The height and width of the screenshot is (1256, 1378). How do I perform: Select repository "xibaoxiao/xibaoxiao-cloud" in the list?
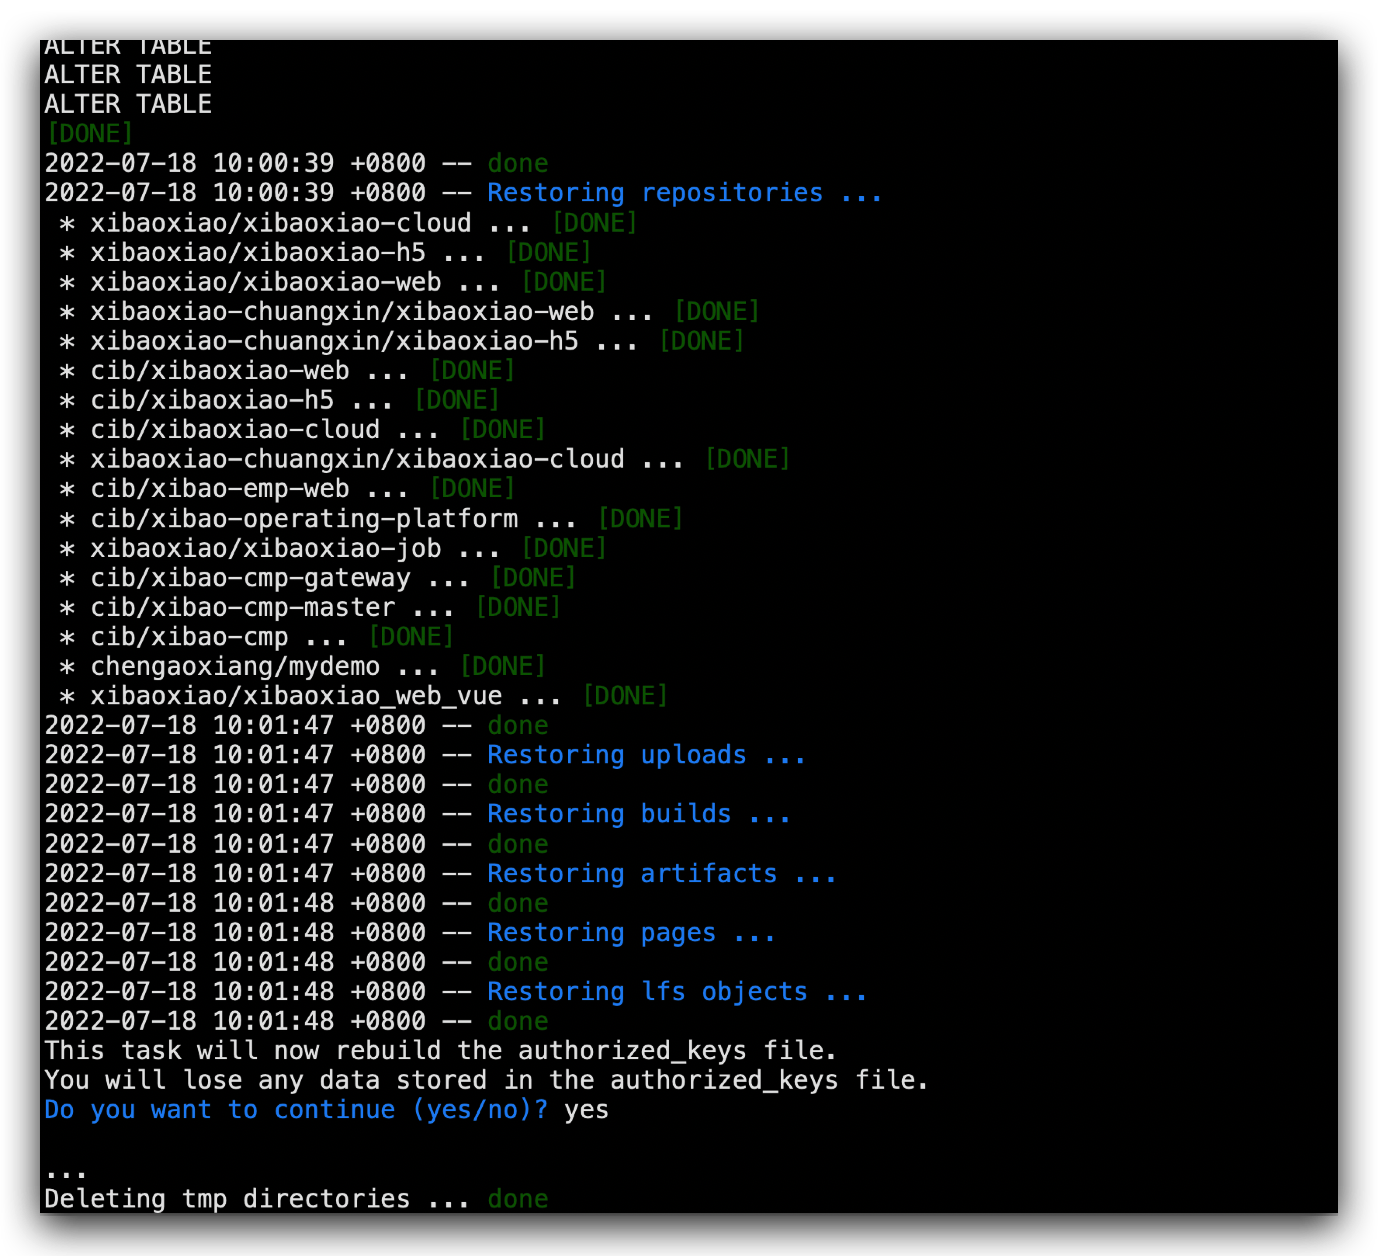tap(281, 223)
